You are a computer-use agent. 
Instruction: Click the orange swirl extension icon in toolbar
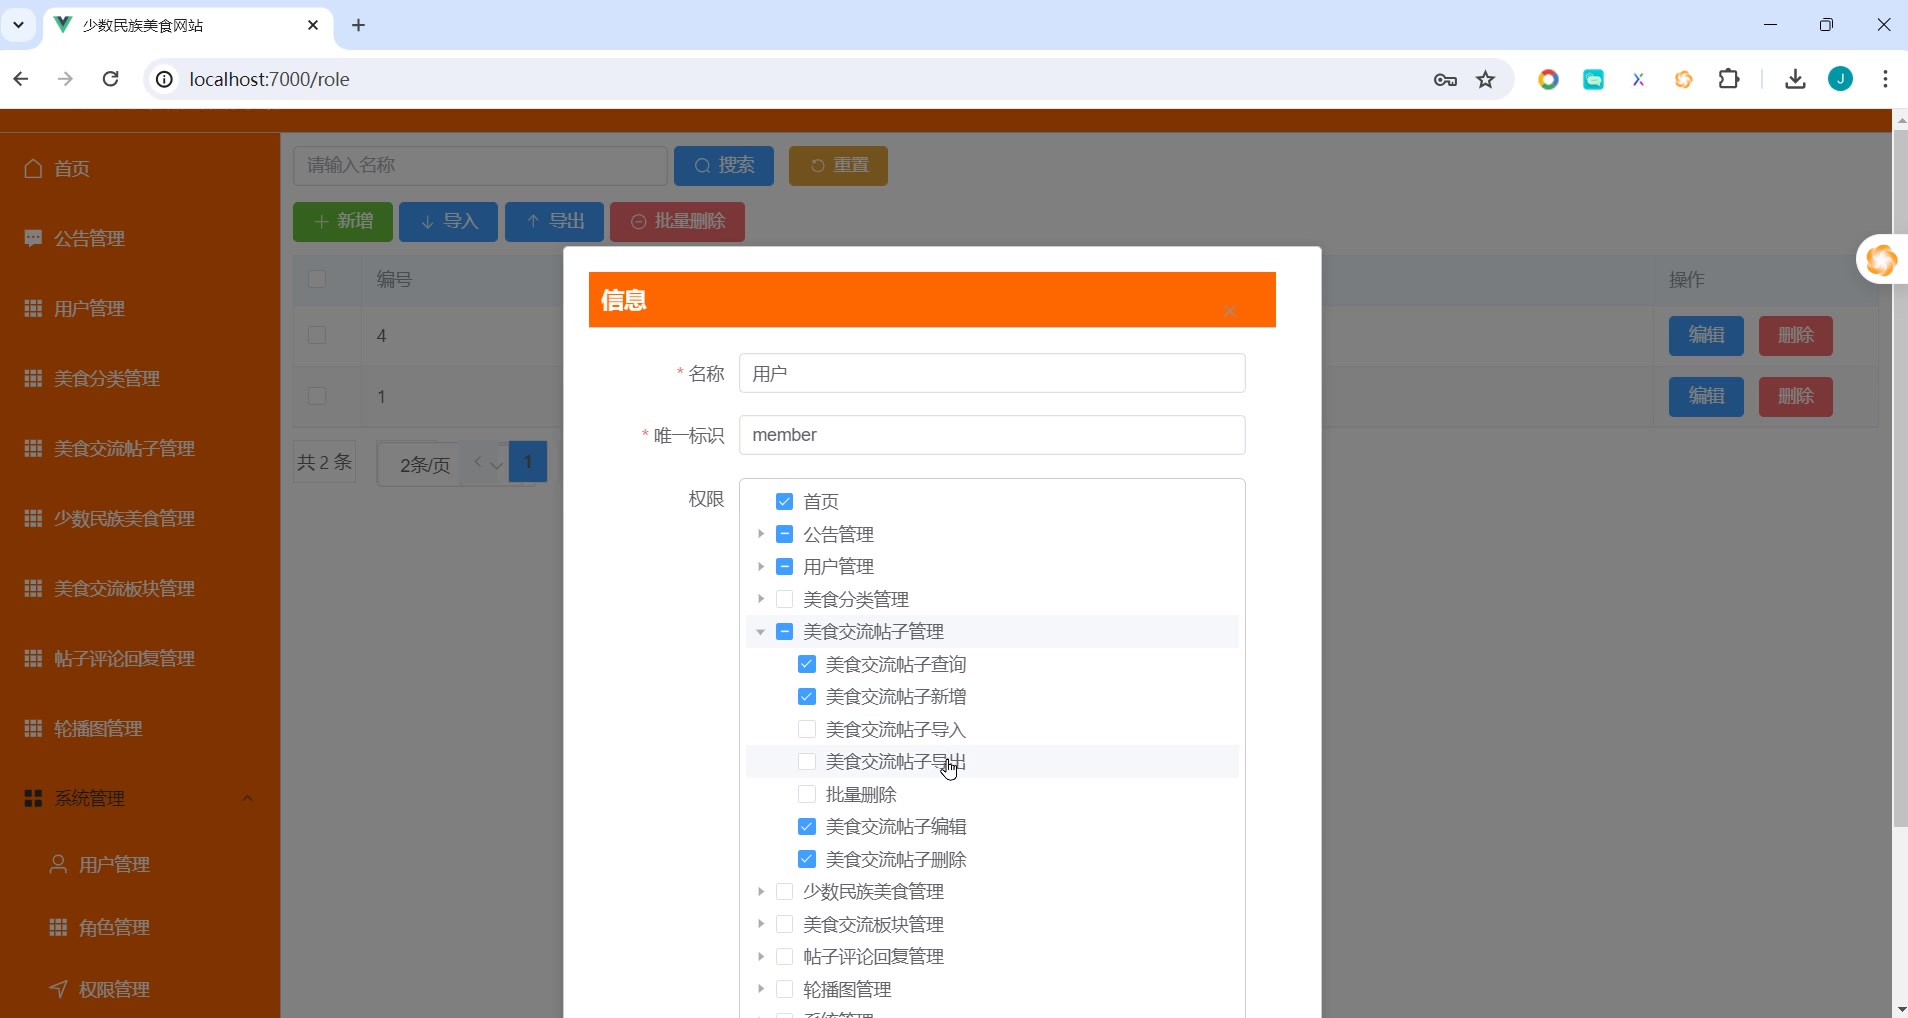(1684, 79)
